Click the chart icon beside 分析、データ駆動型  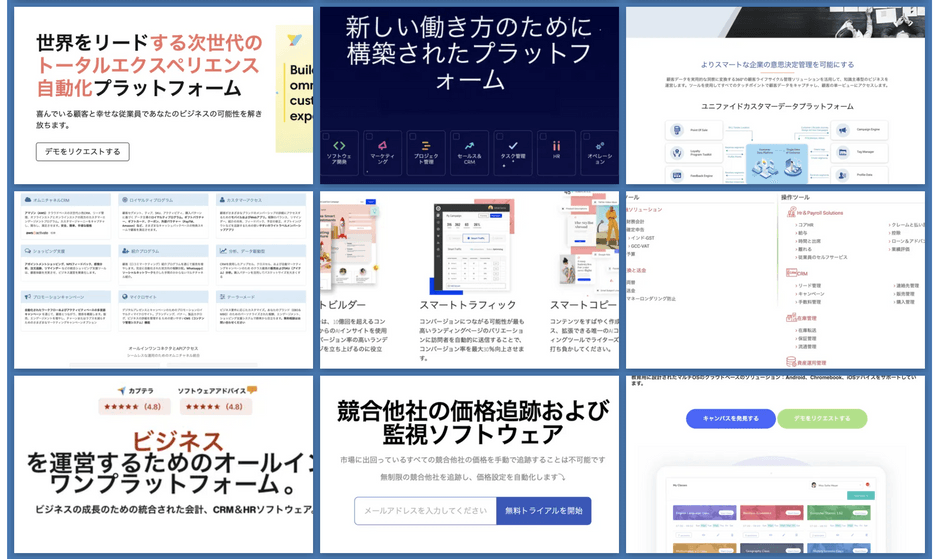[x=222, y=251]
